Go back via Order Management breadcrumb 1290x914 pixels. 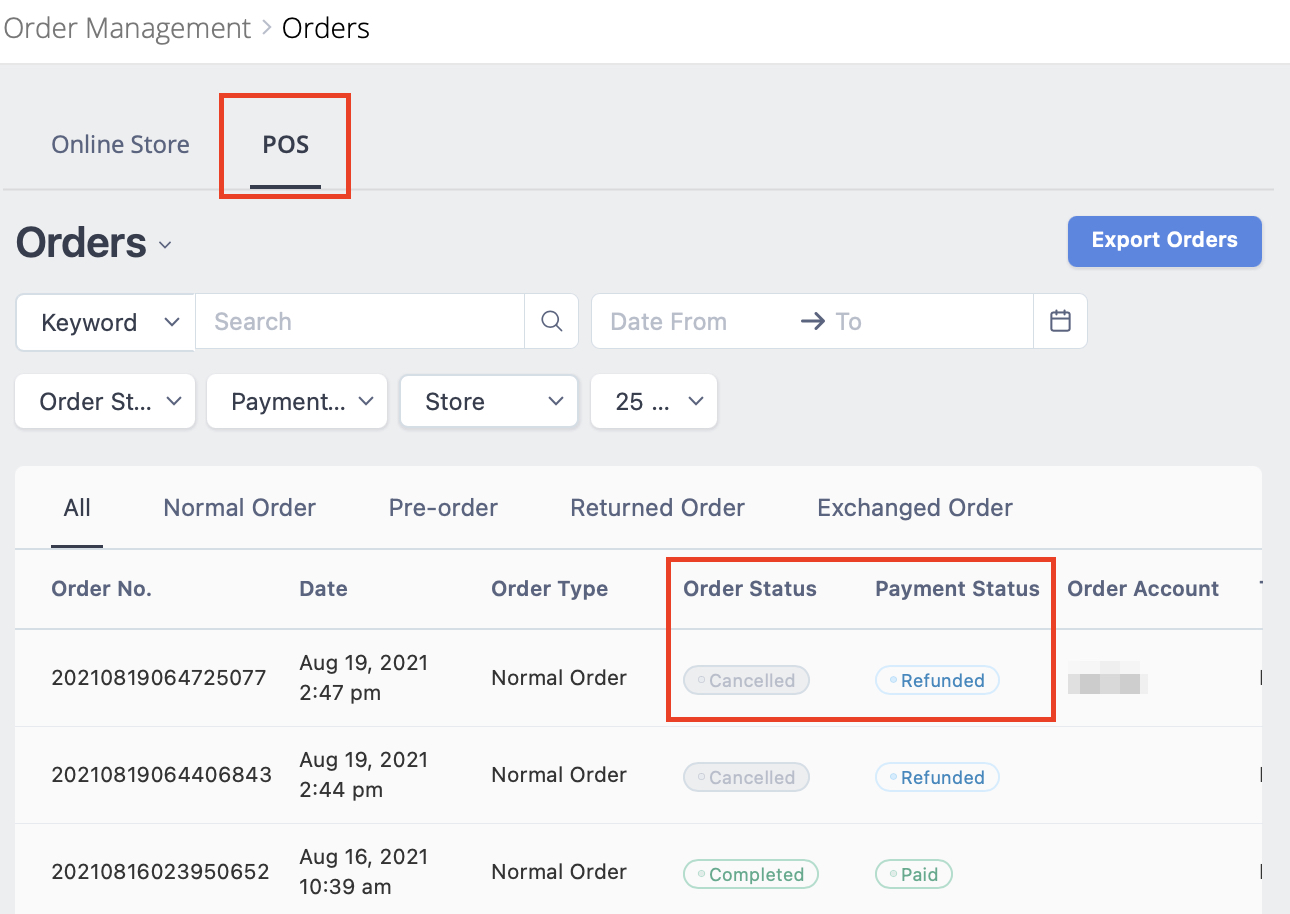click(127, 27)
